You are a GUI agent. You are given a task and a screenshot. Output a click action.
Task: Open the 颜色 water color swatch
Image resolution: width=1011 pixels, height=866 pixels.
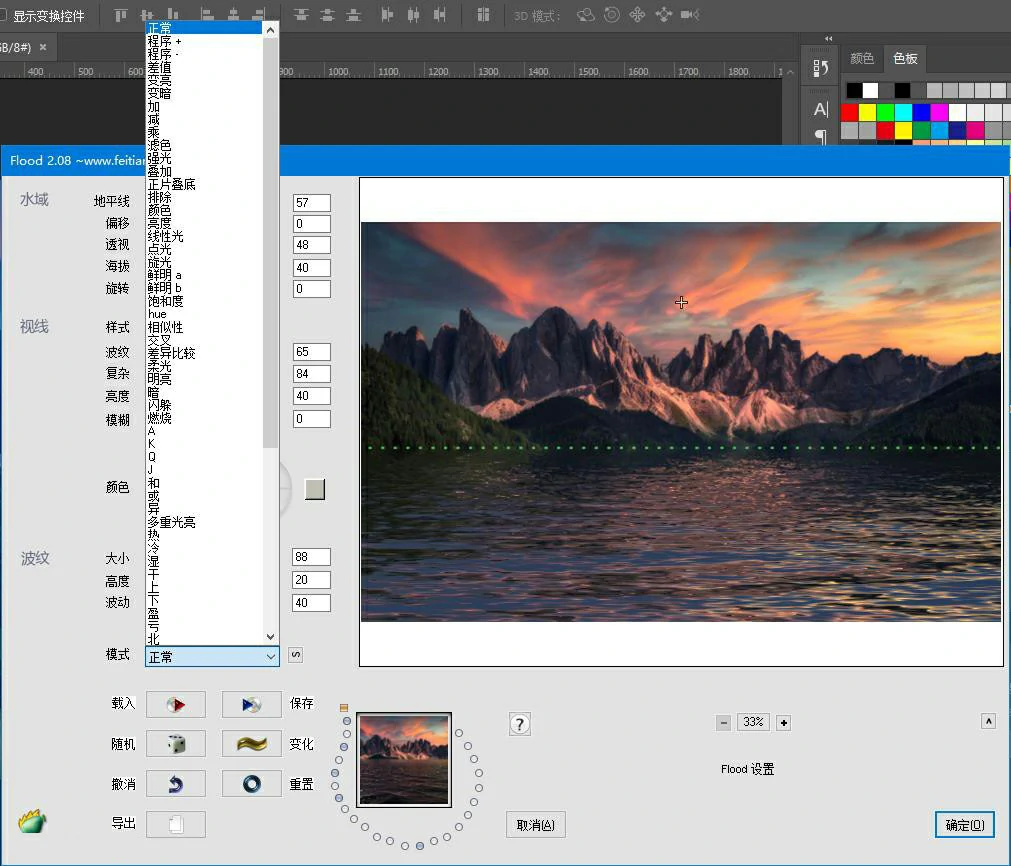click(315, 489)
